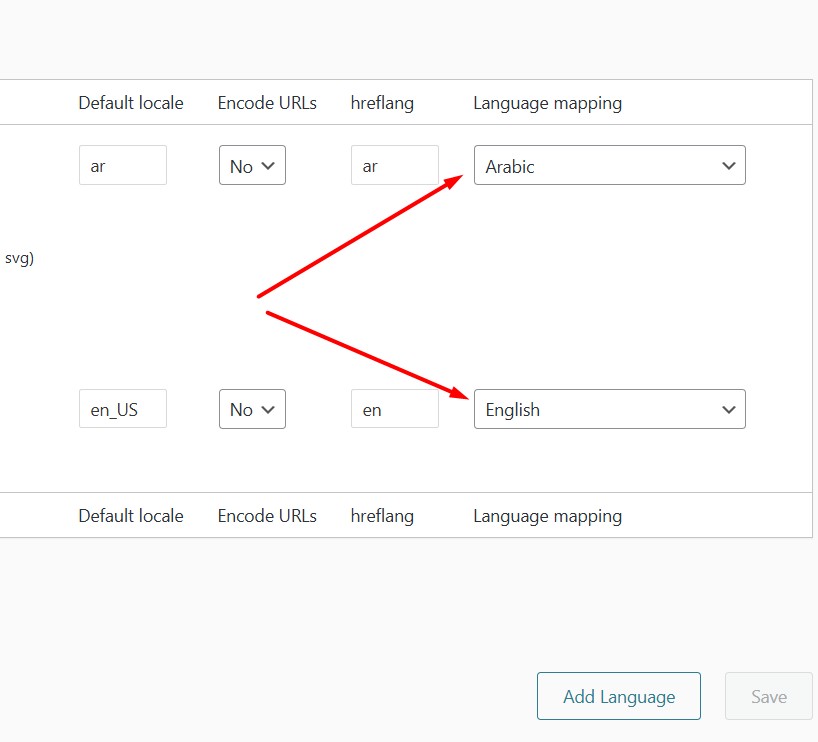
Task: Click bottom Encode URLs footer label
Action: [267, 516]
